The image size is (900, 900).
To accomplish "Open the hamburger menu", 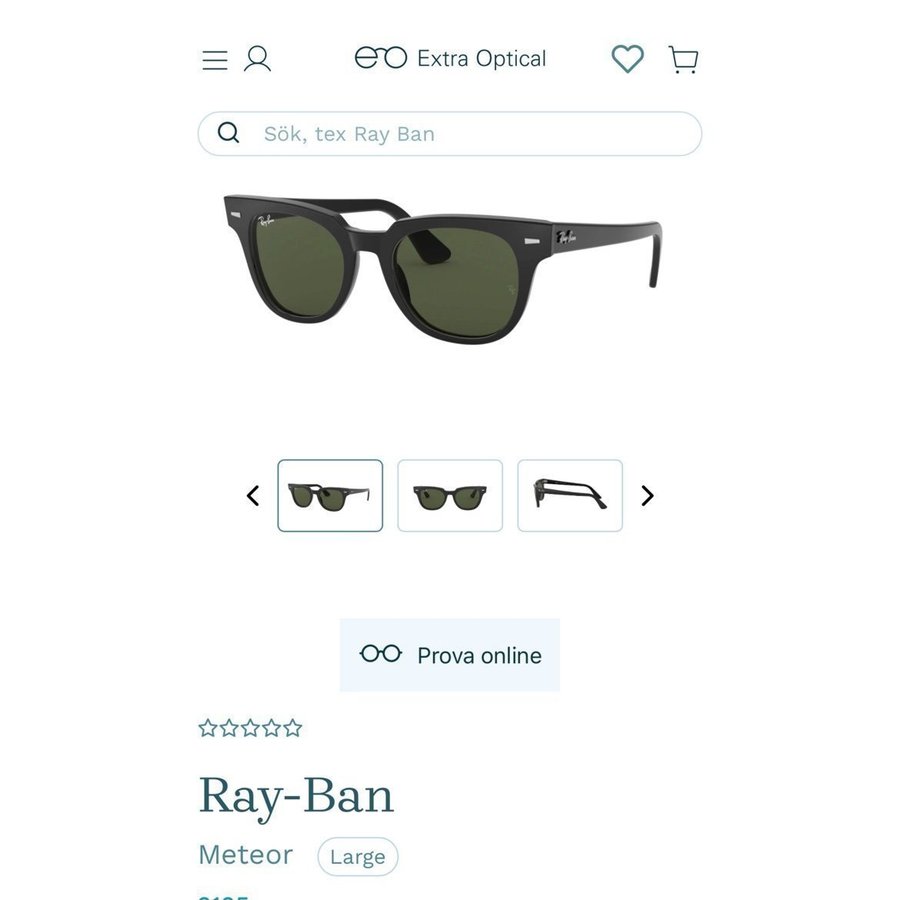I will [215, 60].
